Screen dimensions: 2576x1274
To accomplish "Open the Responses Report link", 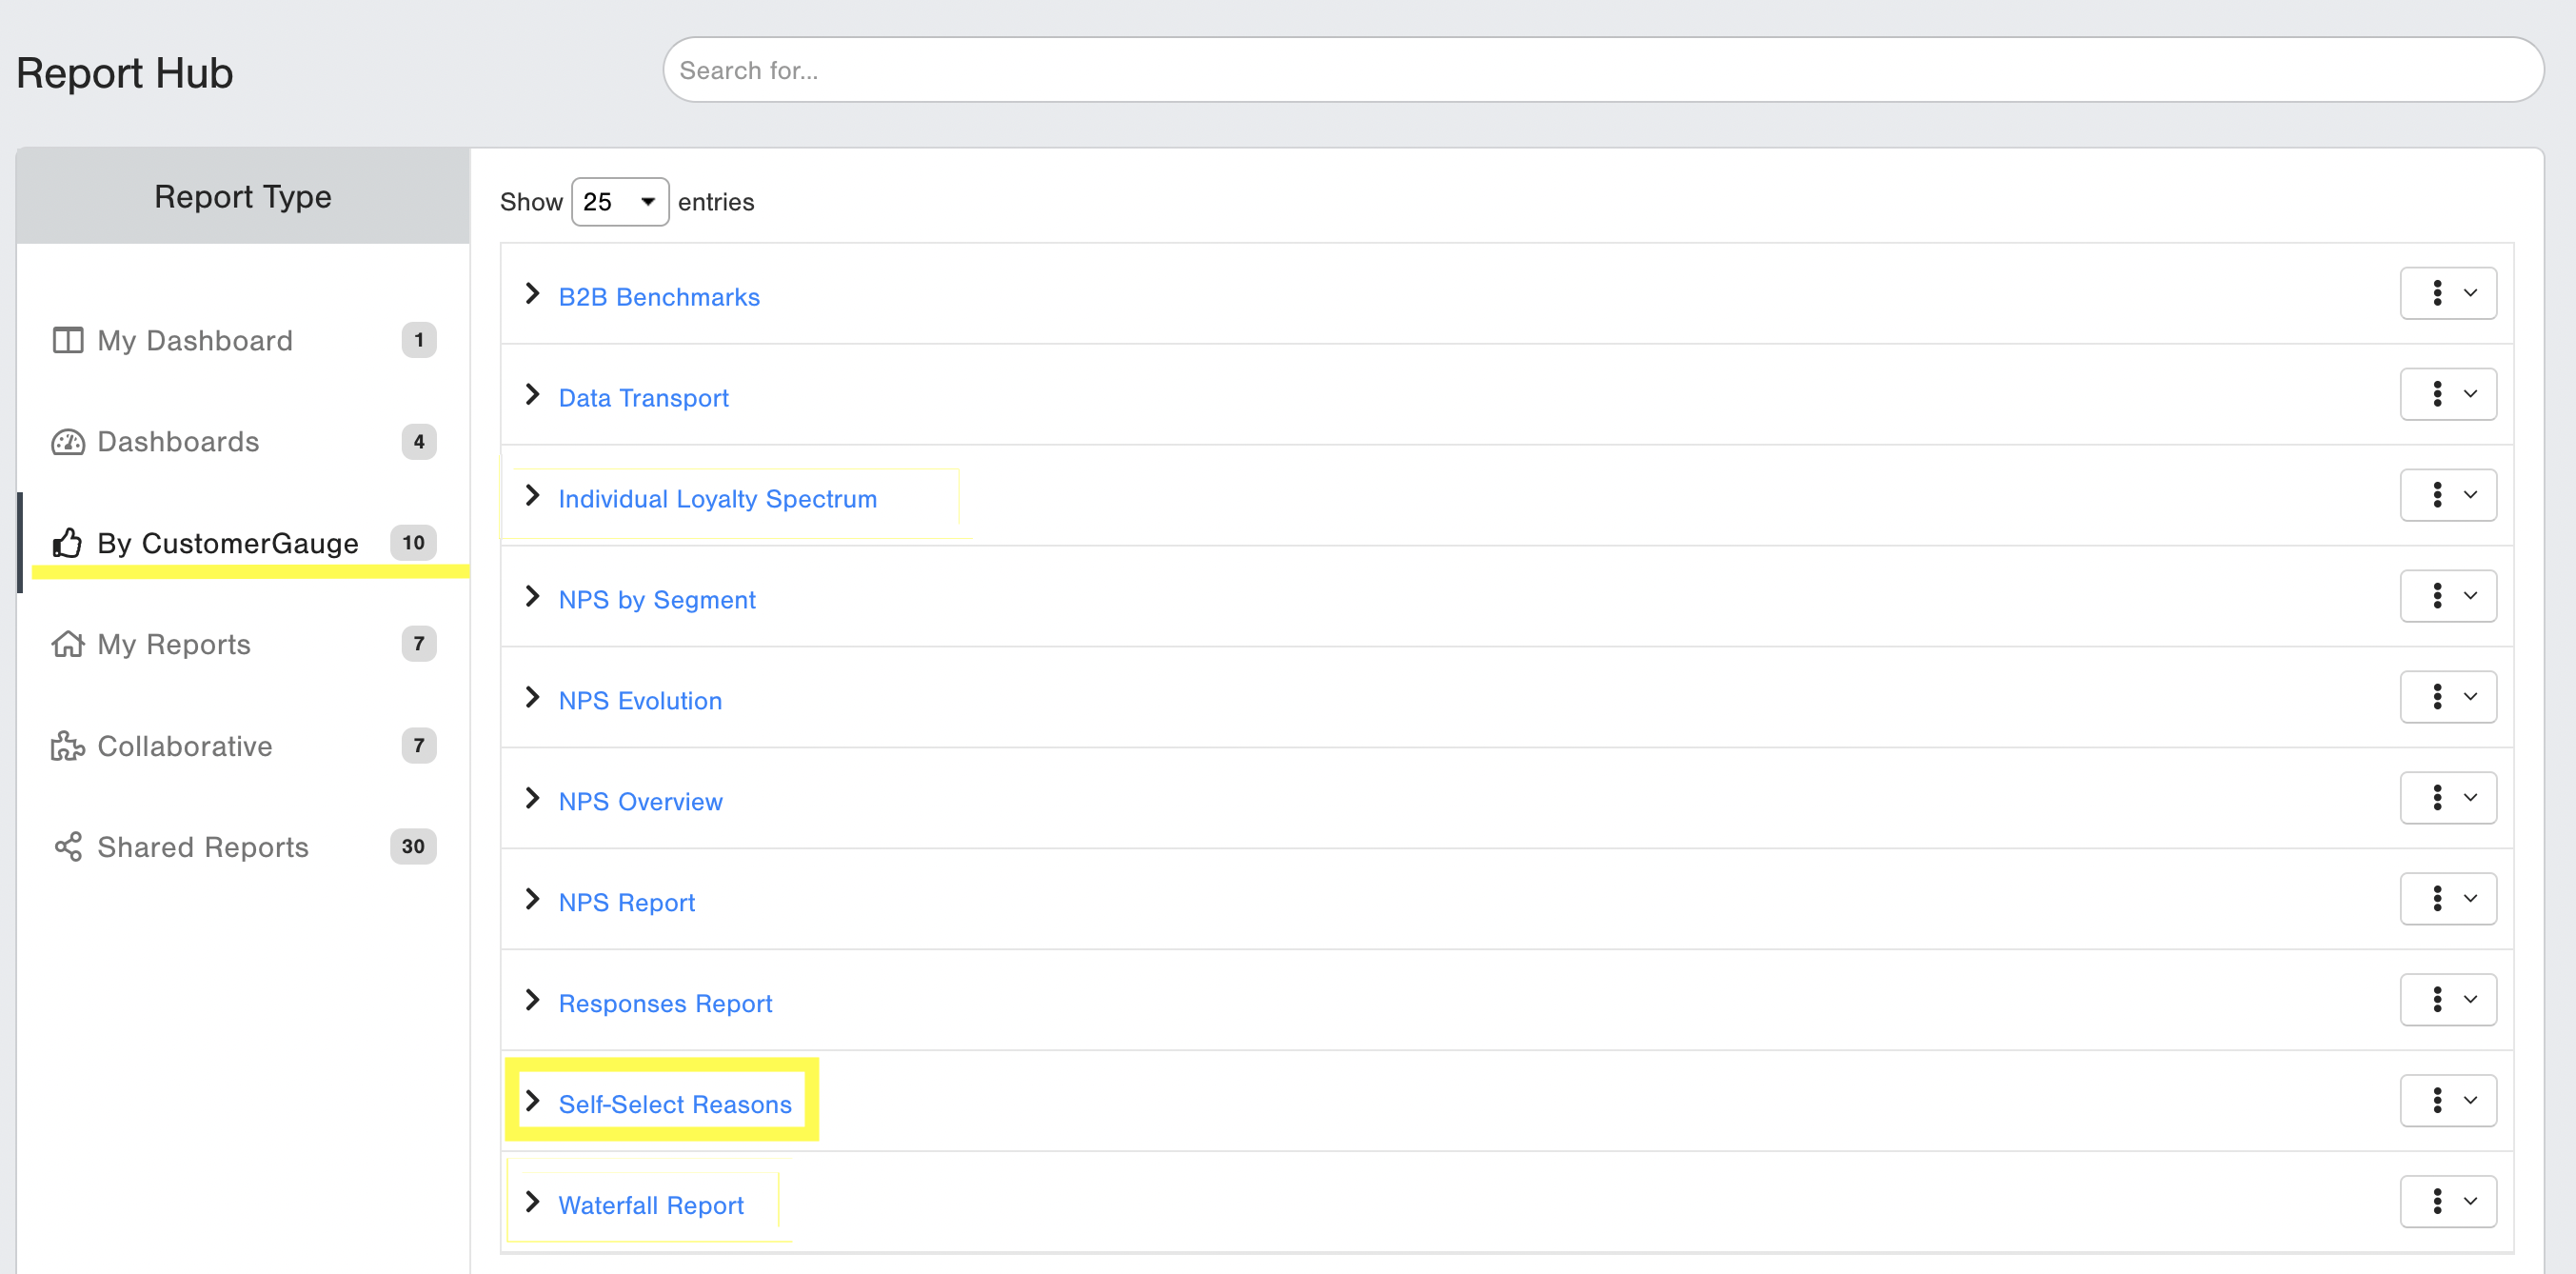I will coord(665,1002).
